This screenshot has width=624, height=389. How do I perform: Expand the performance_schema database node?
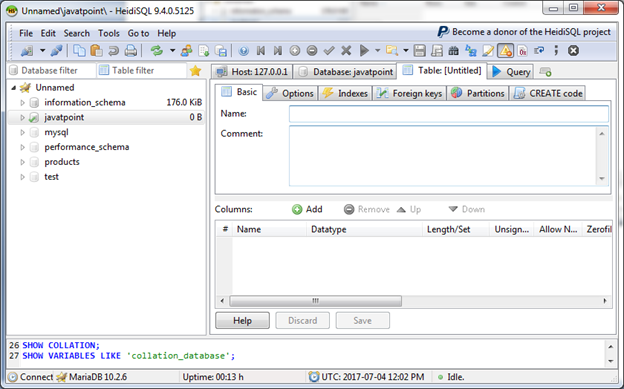(22, 147)
